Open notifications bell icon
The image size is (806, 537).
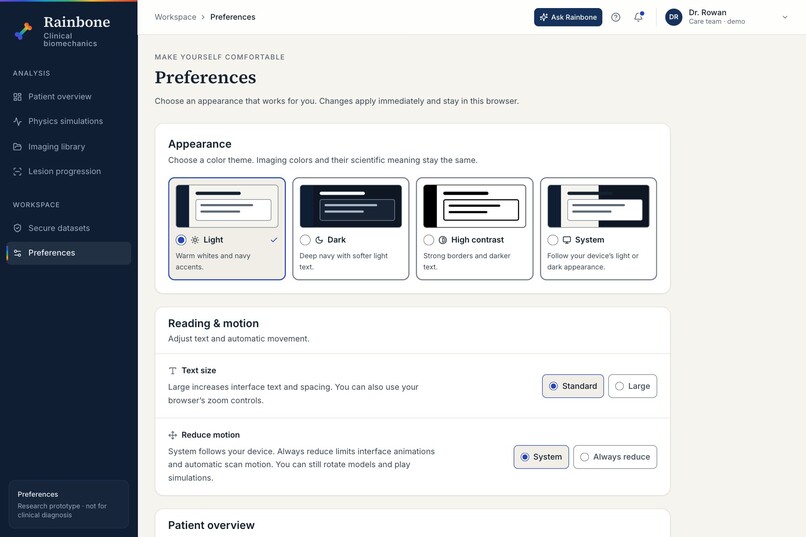pos(638,17)
